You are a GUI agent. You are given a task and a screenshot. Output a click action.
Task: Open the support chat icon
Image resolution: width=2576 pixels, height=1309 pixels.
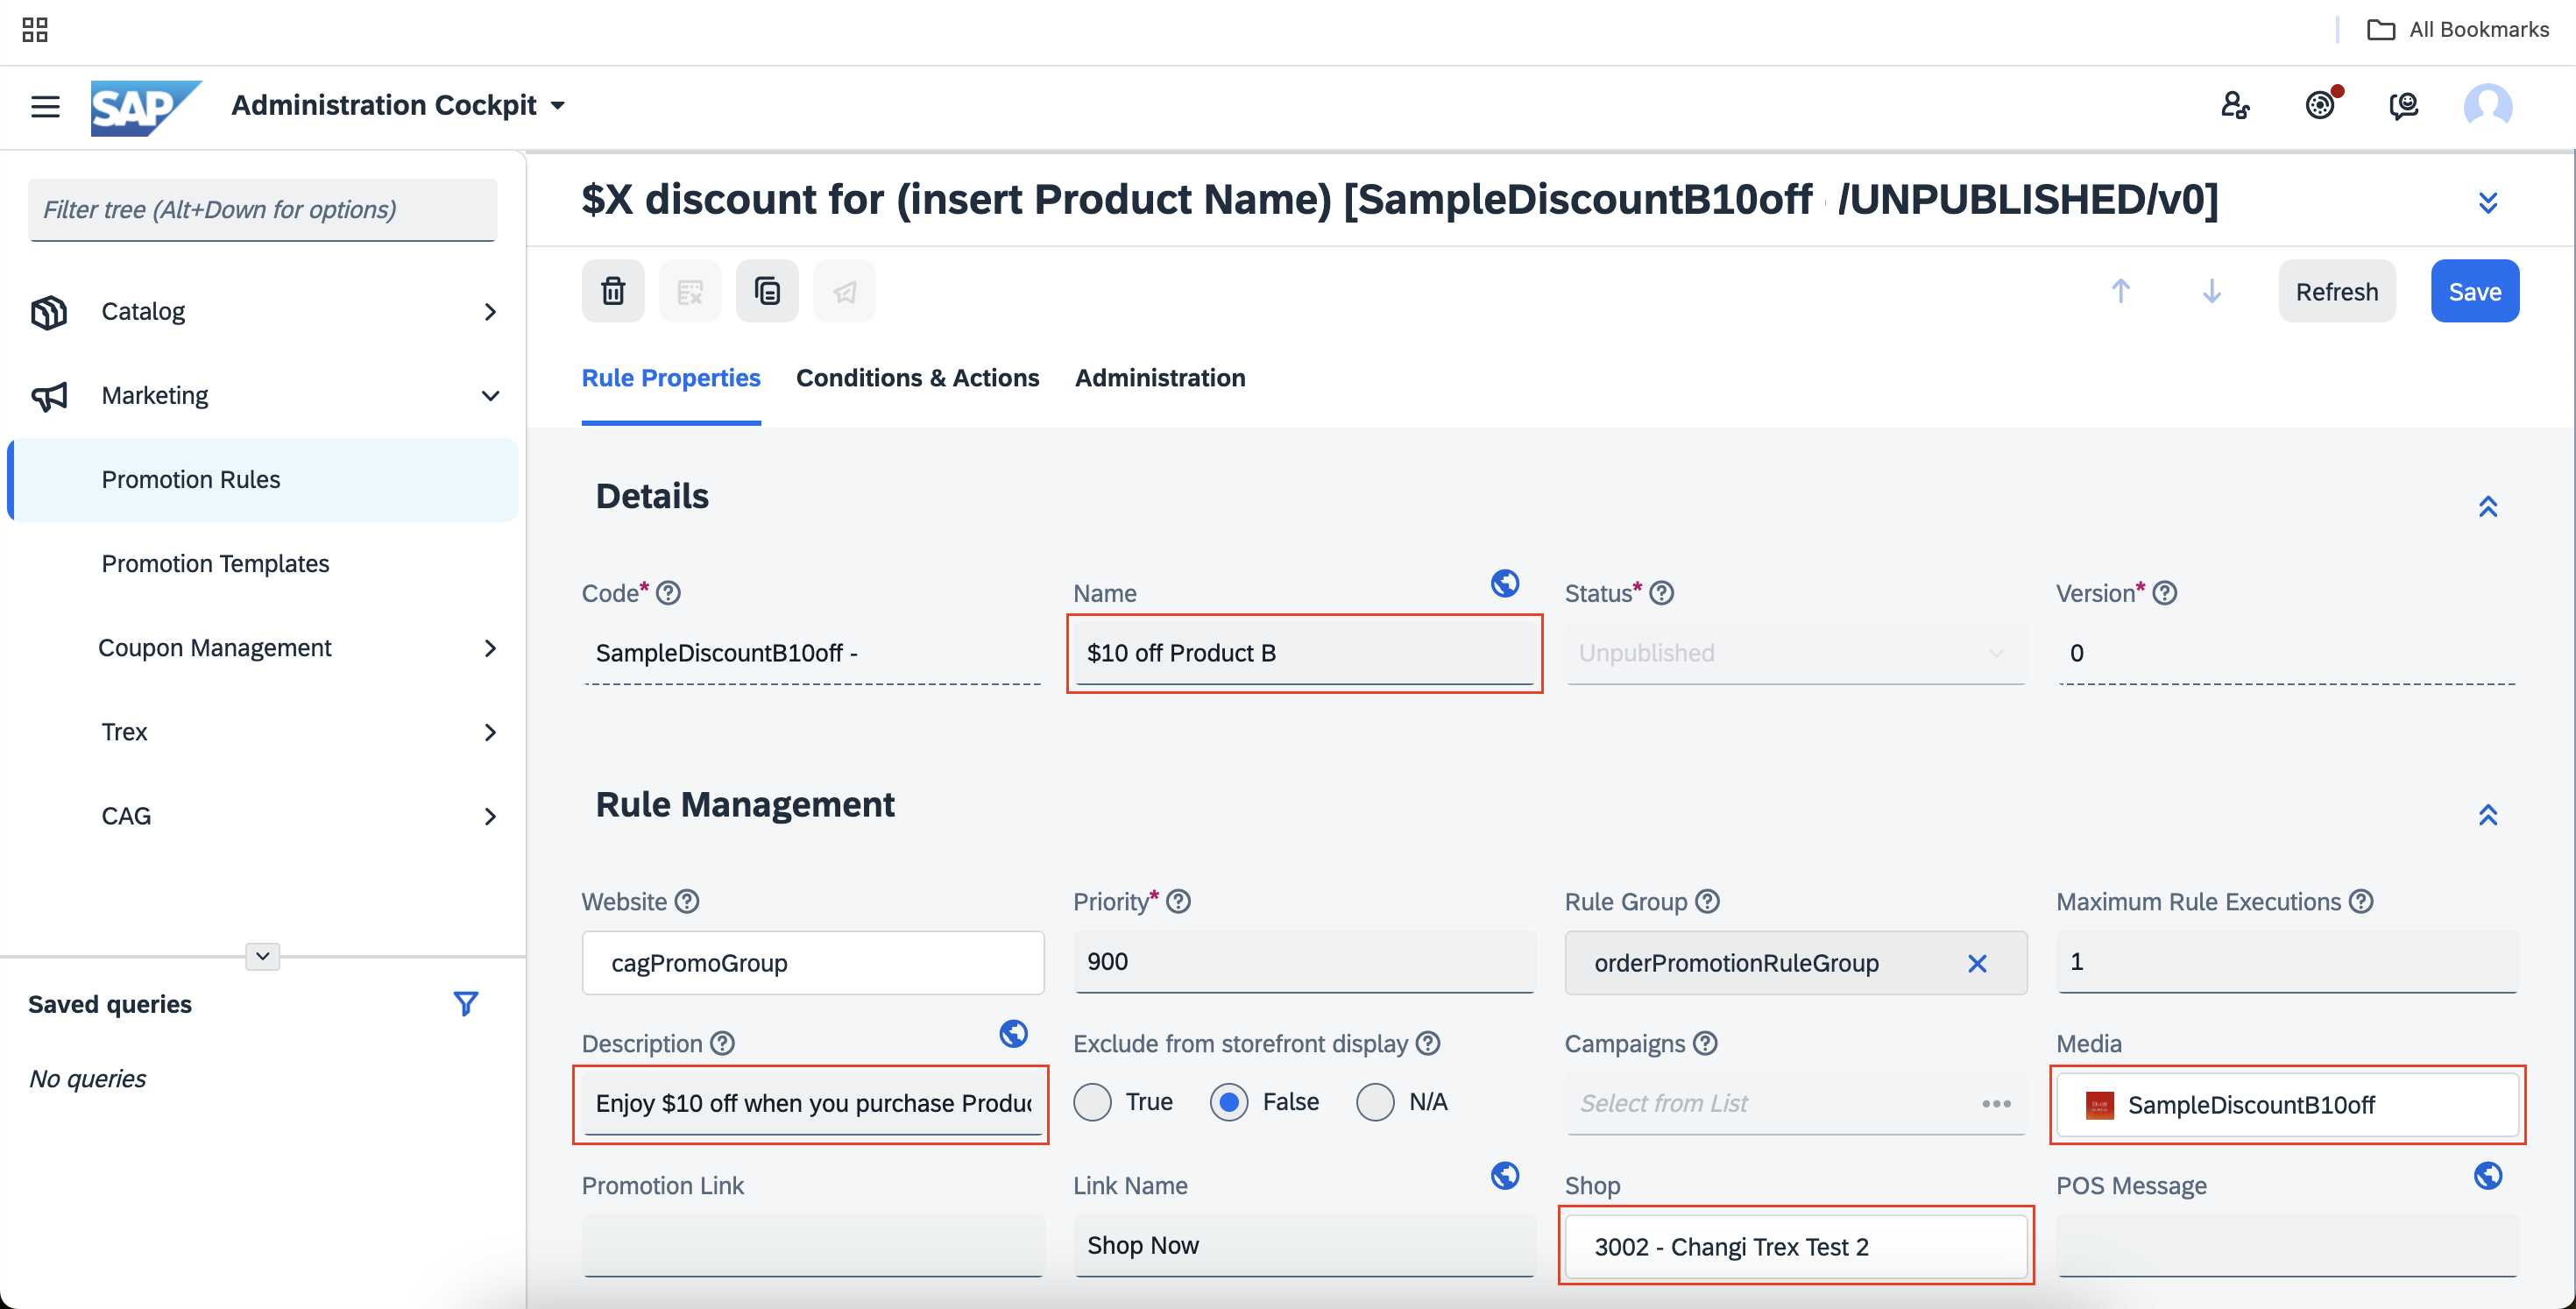[x=2404, y=105]
